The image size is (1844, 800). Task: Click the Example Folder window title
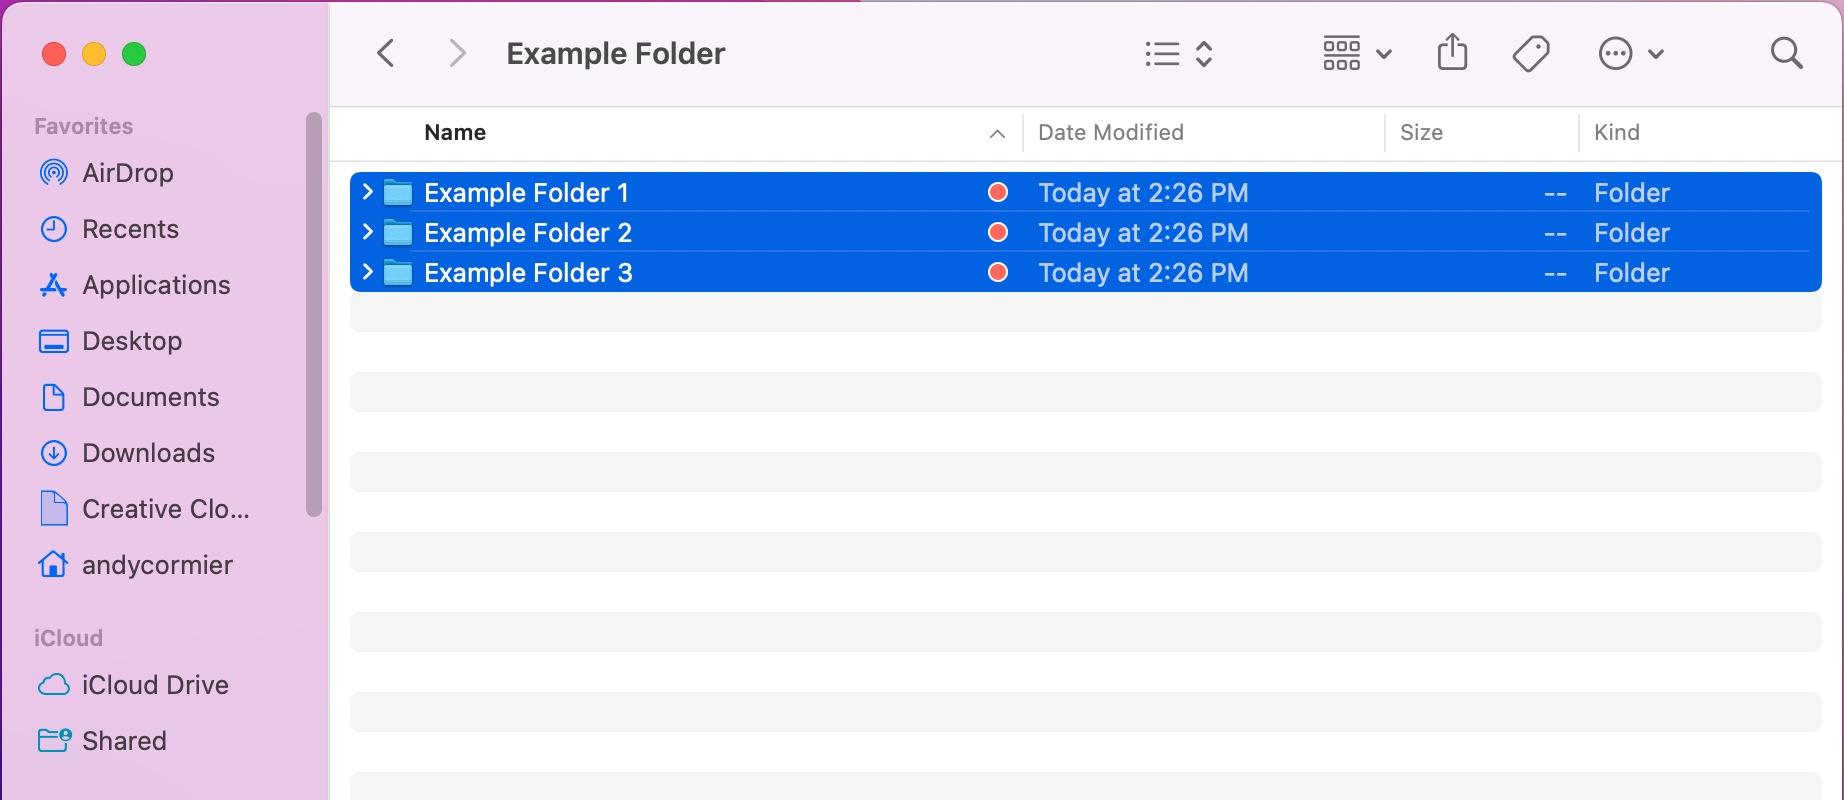tap(616, 53)
